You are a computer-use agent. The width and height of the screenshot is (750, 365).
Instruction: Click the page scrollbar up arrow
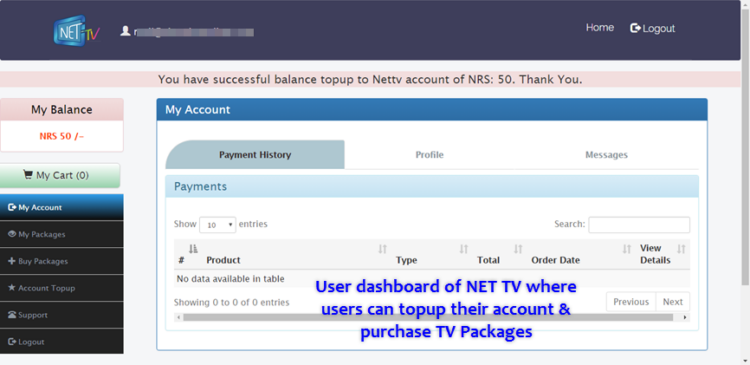(x=745, y=4)
